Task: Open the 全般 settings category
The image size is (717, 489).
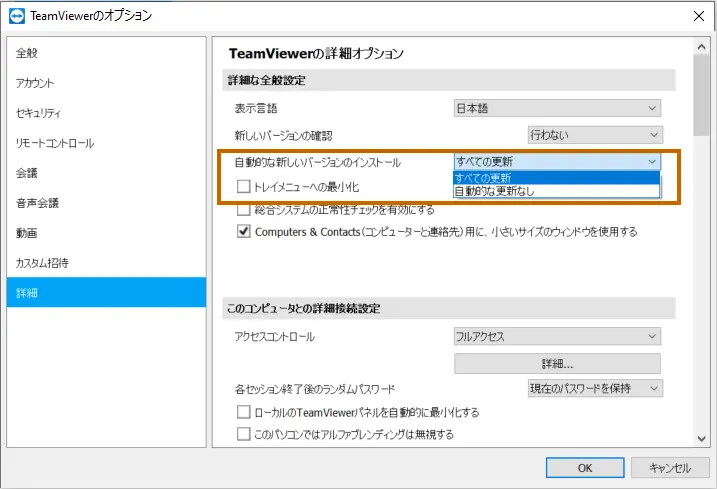Action: point(106,53)
